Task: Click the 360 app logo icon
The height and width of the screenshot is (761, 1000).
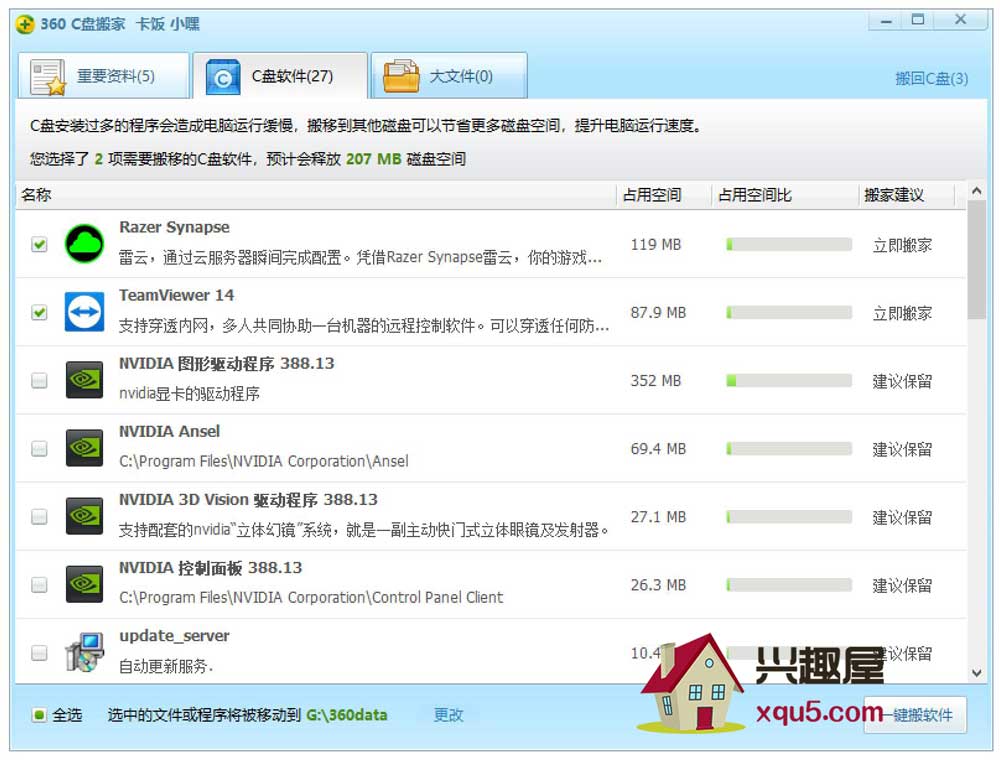Action: point(25,24)
